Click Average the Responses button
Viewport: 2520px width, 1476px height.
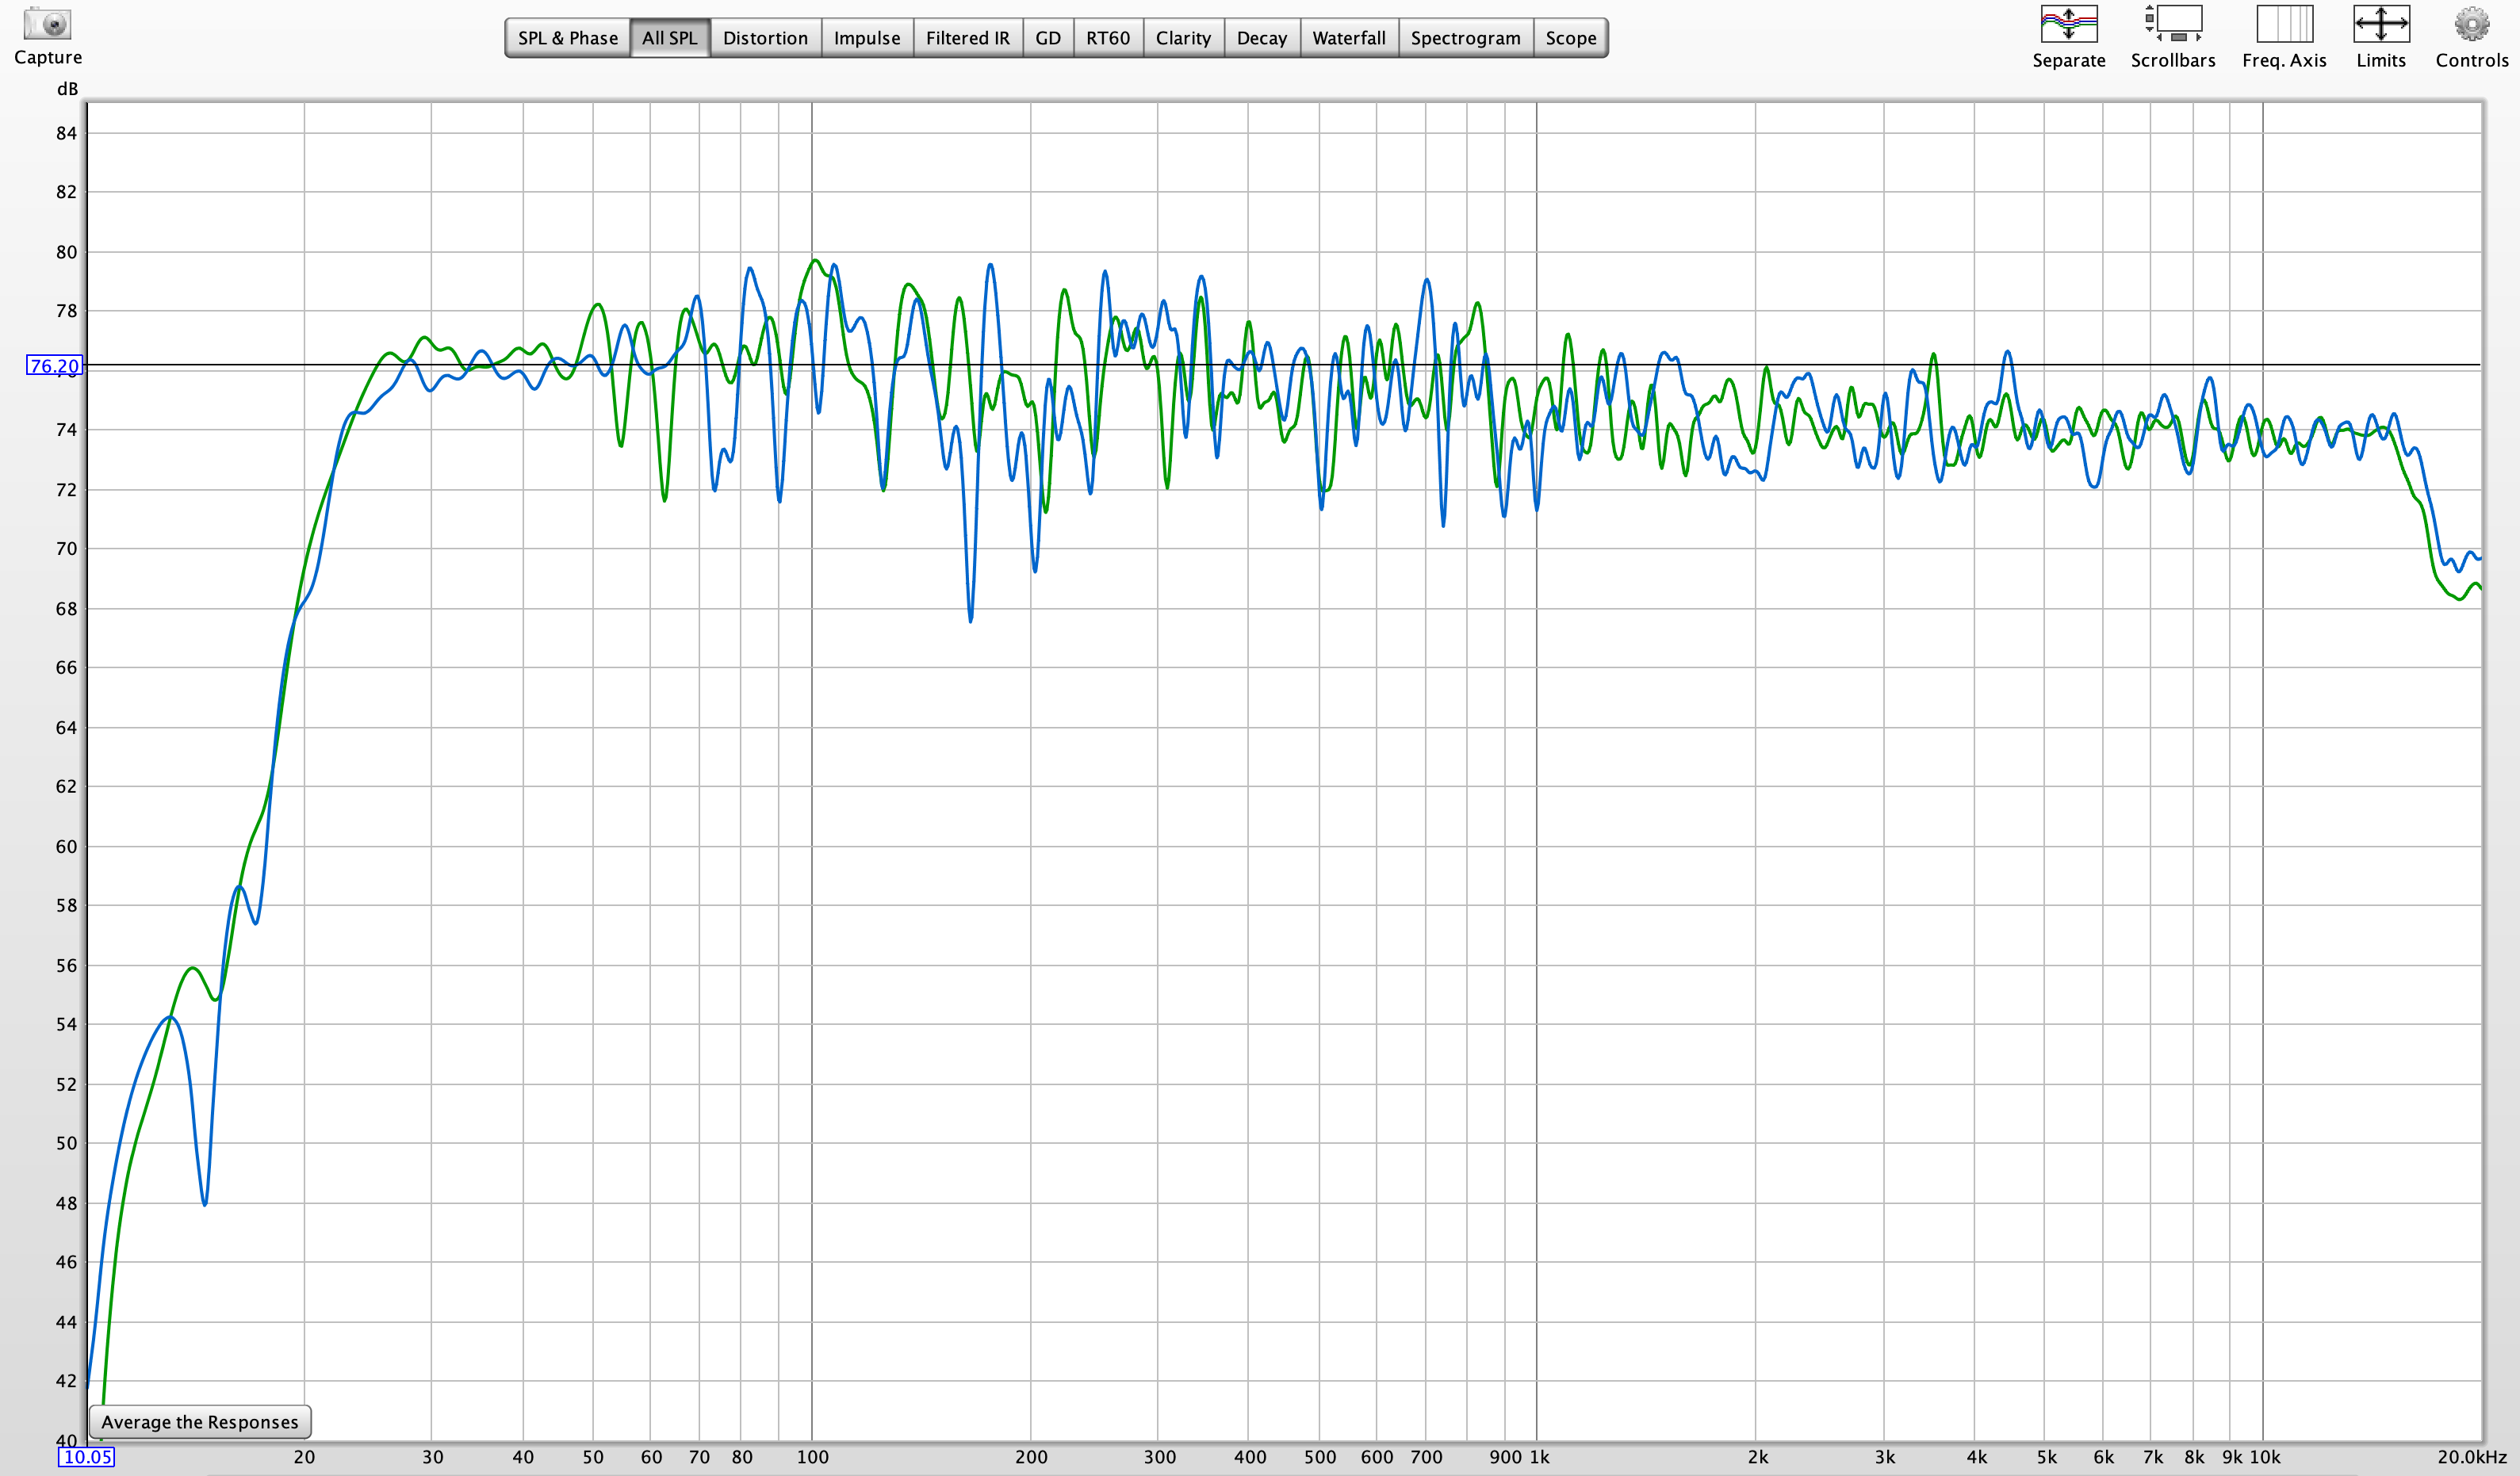tap(200, 1421)
